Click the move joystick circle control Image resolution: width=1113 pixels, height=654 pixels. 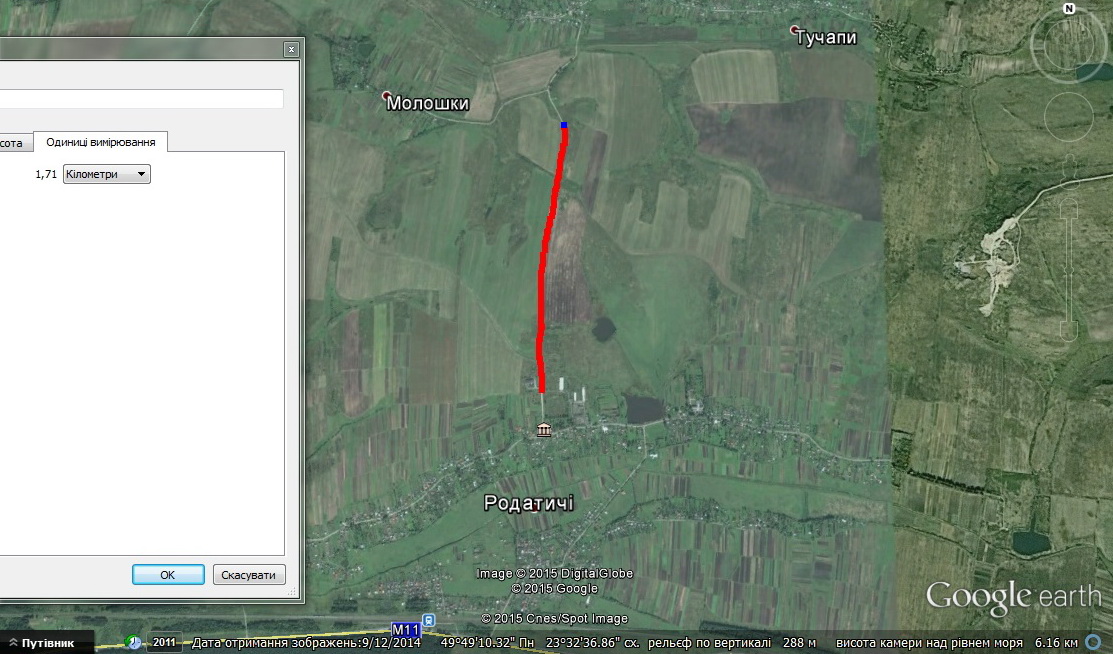pos(1068,117)
